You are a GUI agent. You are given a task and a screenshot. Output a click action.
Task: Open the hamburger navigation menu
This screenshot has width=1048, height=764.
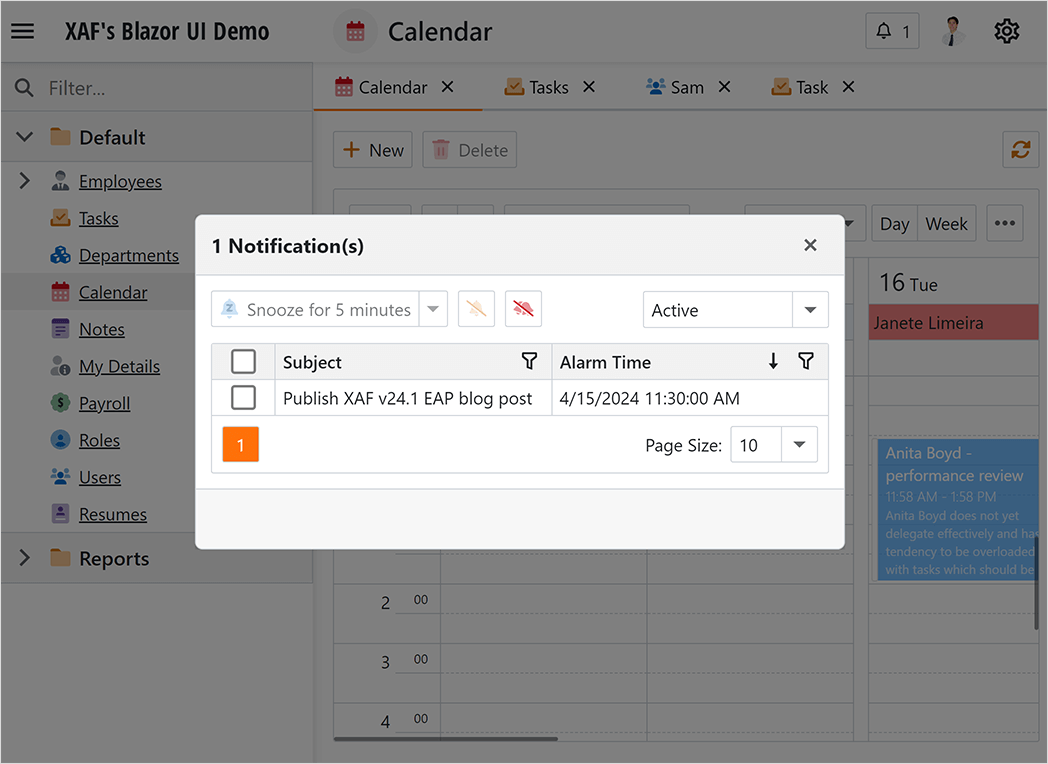point(22,30)
